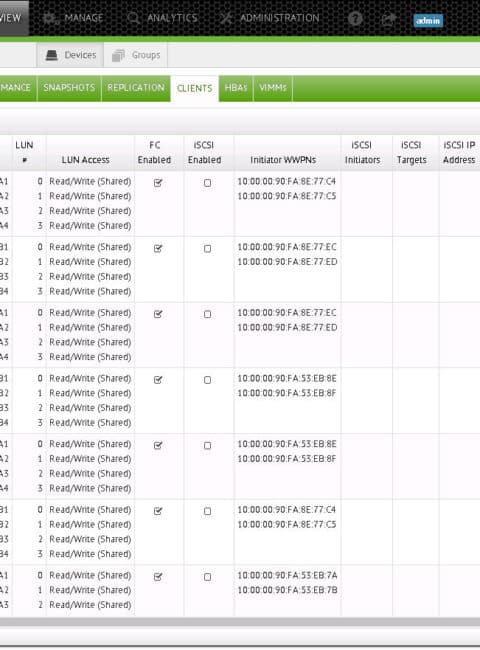Toggle iSCSI Enabled in second group with WWPN 77:EC

tap(207, 249)
